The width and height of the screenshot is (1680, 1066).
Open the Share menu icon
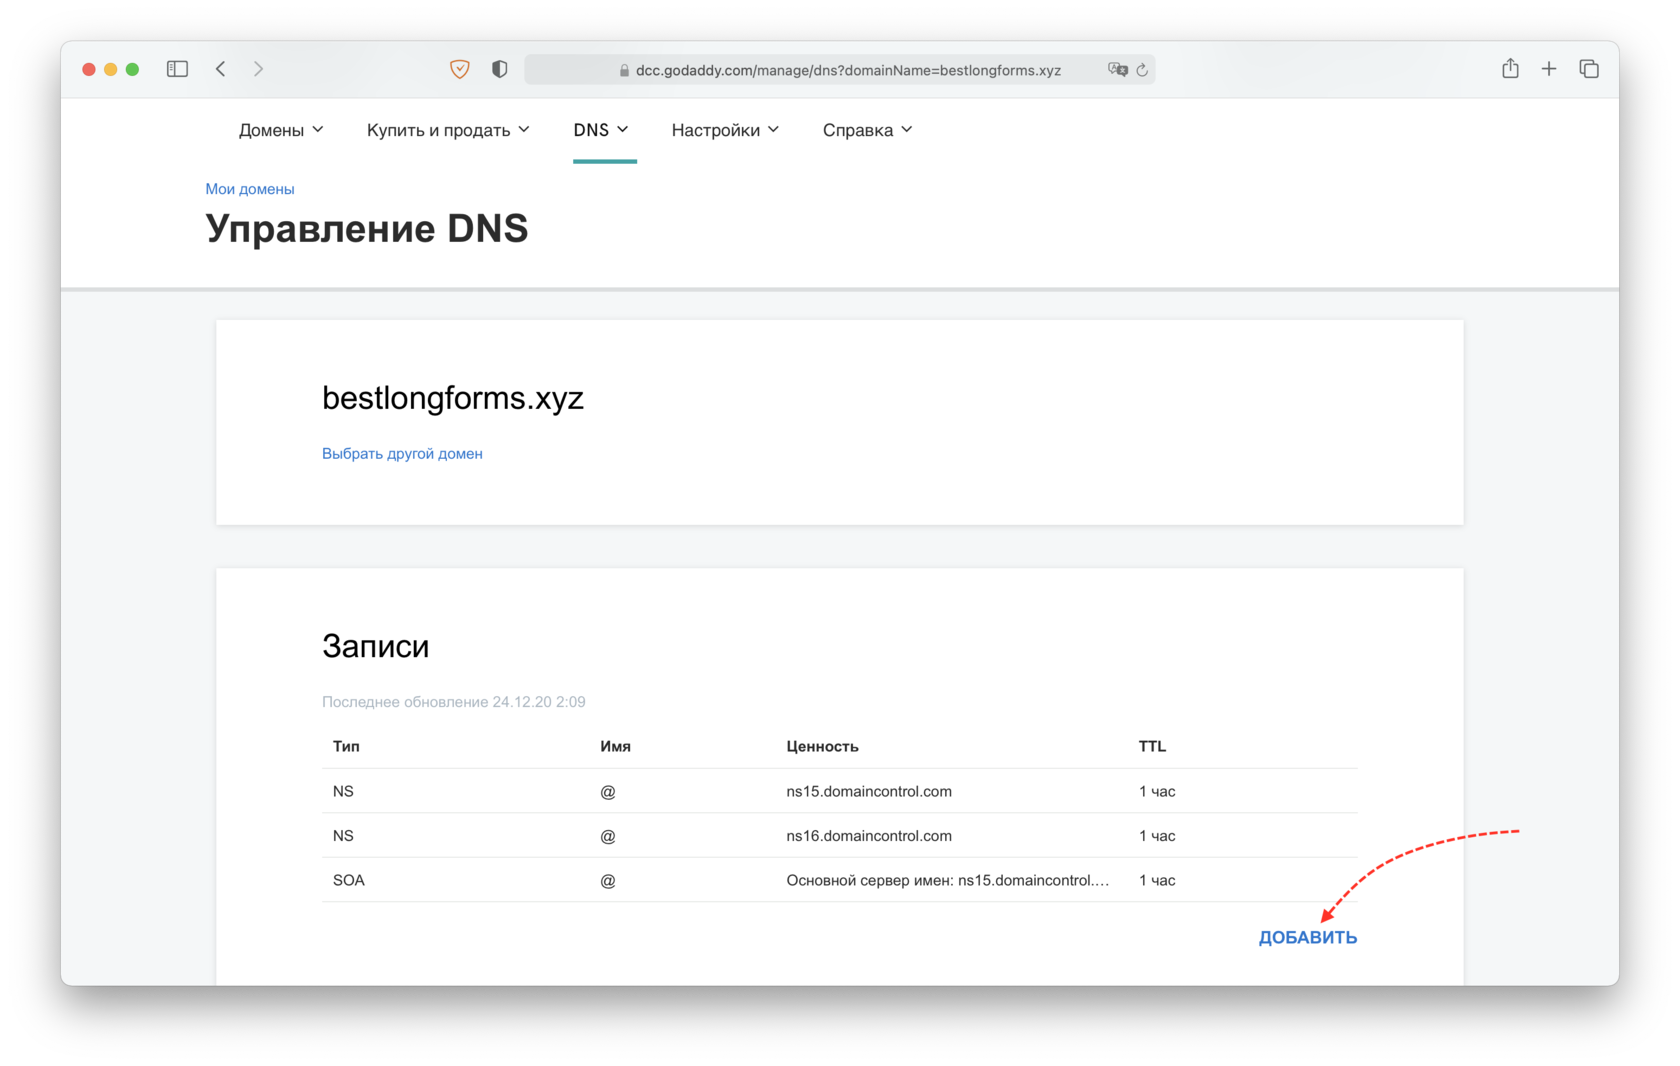pos(1510,69)
